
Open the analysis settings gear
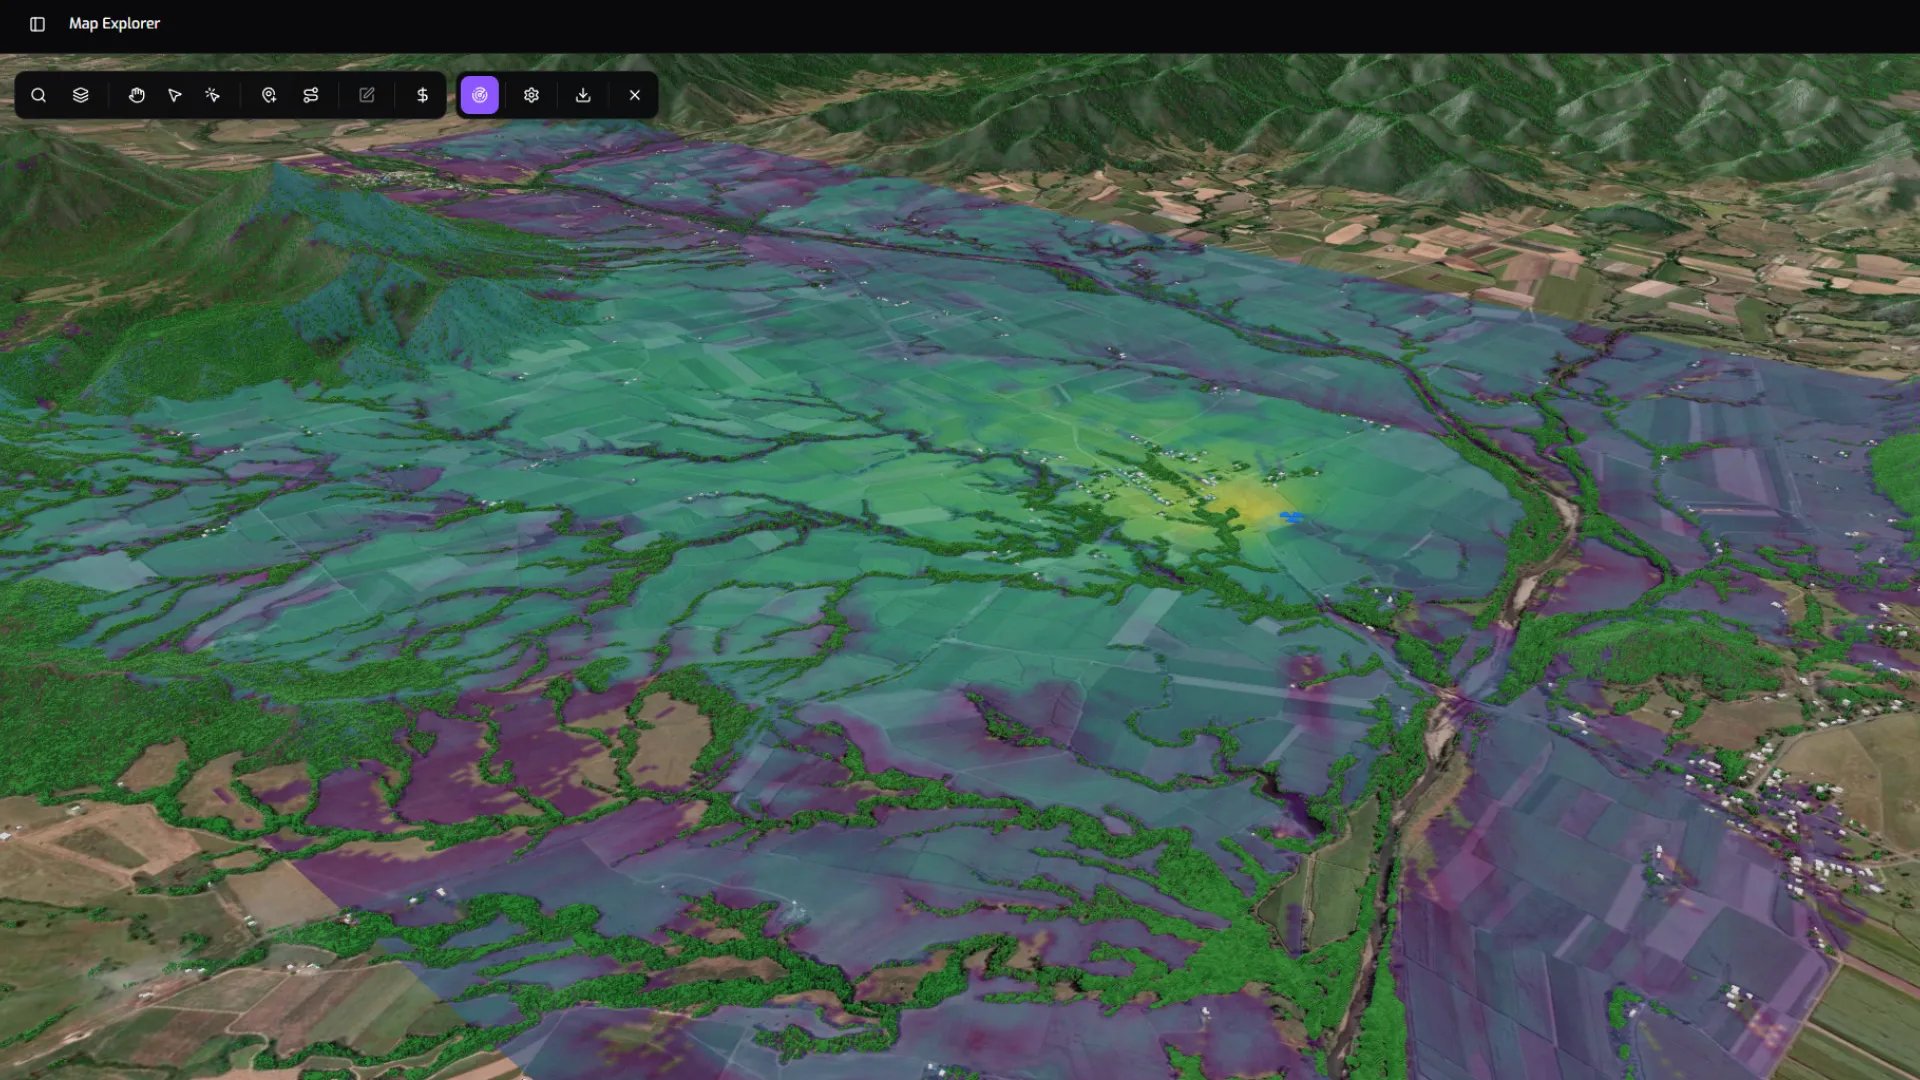coord(532,95)
